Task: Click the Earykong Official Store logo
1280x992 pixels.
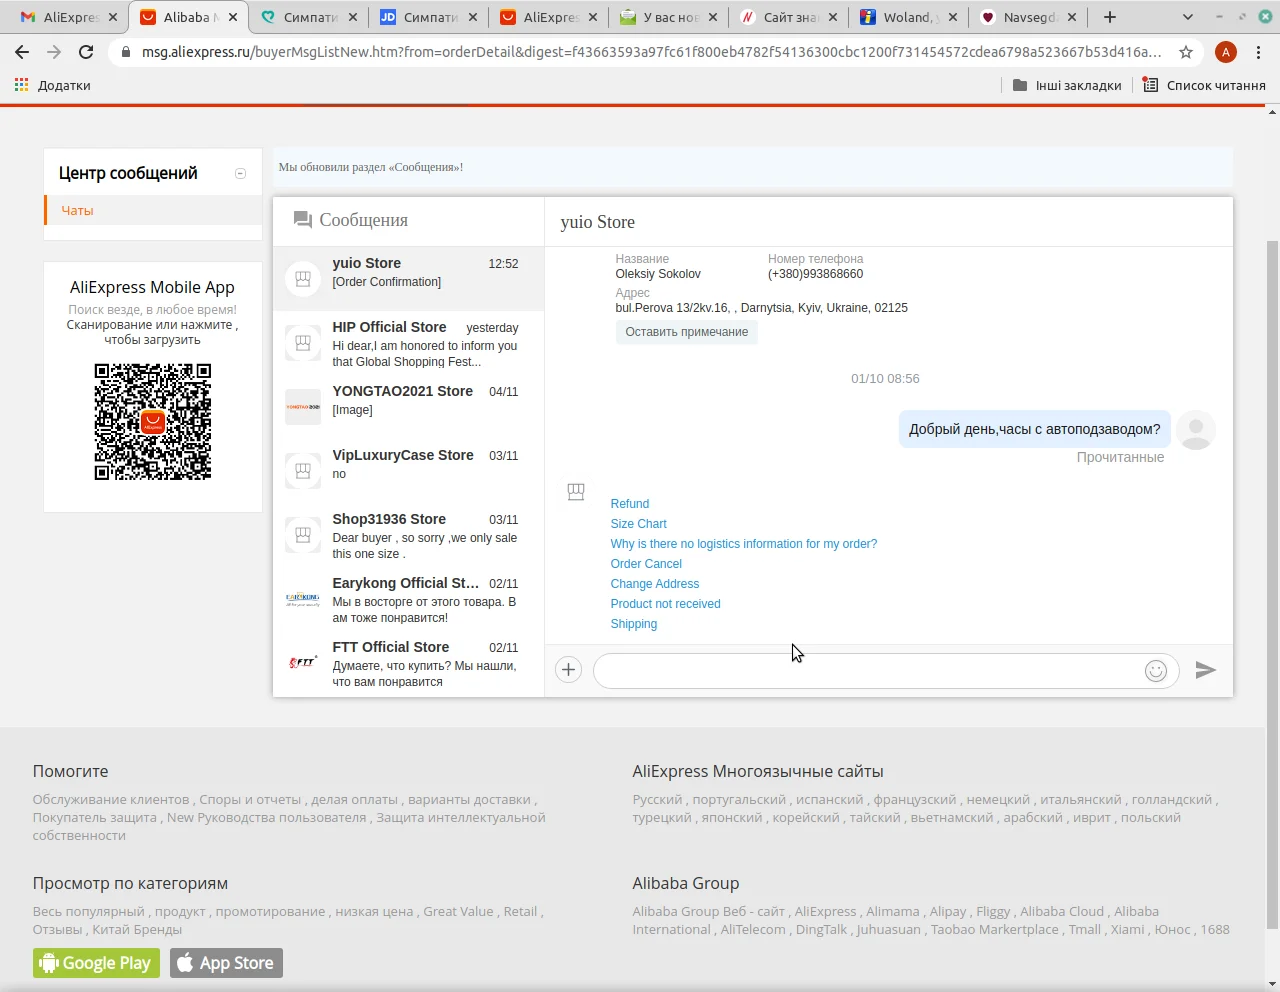Action: pyautogui.click(x=303, y=599)
